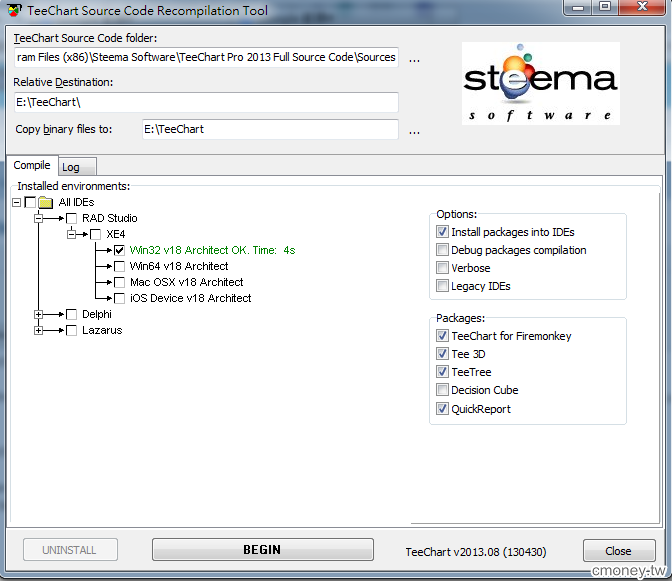The height and width of the screenshot is (581, 672).
Task: Click the Close button at bottom right
Action: (619, 551)
